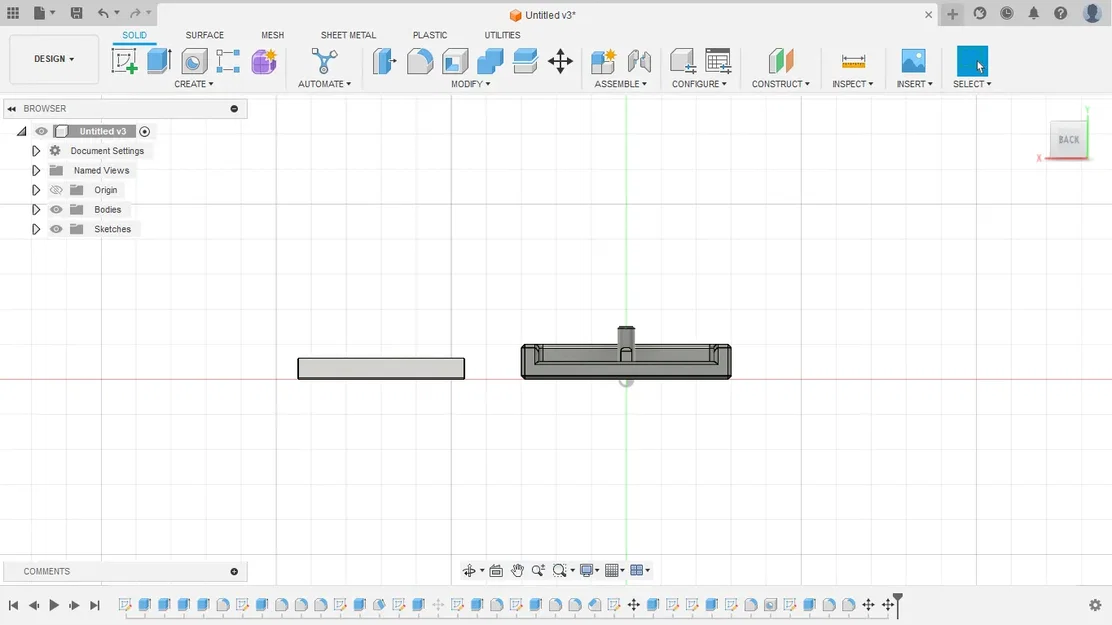This screenshot has height=625, width=1112.
Task: Open the Help question mark
Action: (1060, 13)
